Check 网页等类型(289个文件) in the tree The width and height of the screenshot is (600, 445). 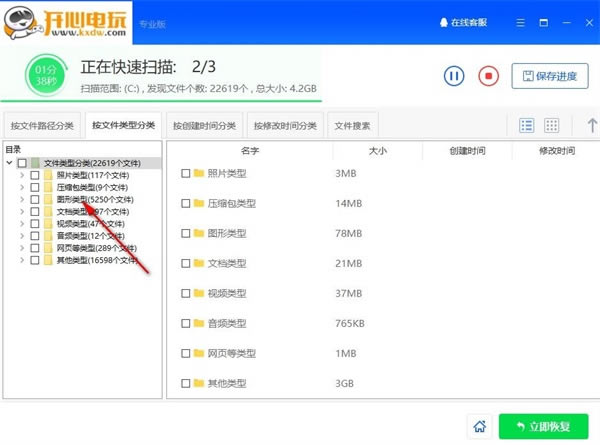[x=35, y=248]
